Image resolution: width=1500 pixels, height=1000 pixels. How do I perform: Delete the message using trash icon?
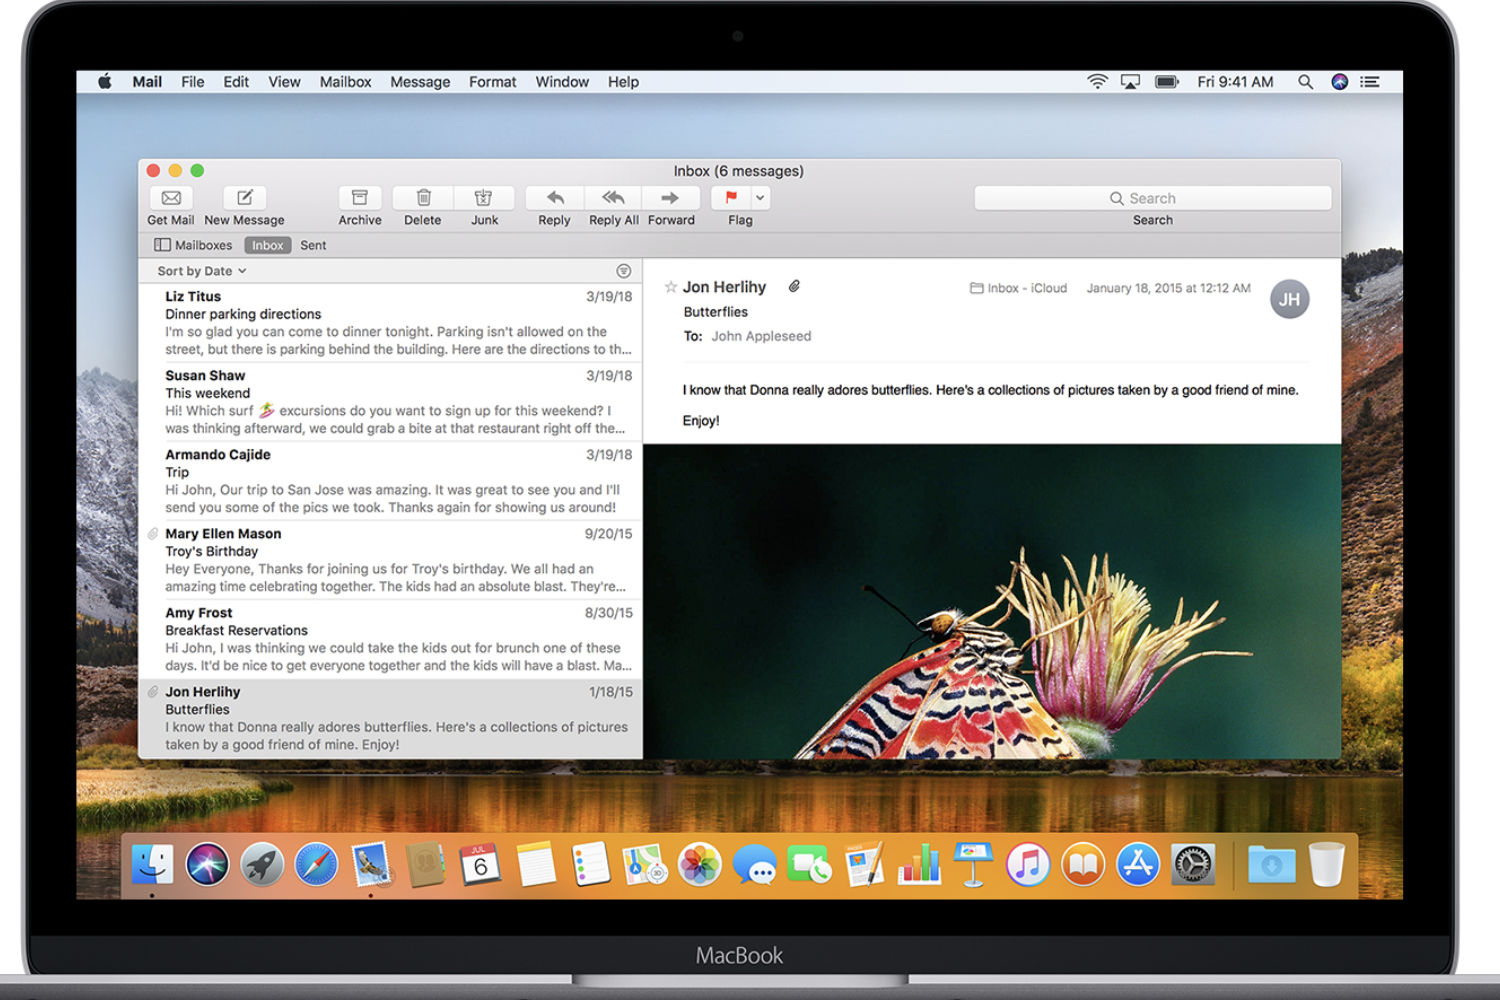click(x=423, y=198)
